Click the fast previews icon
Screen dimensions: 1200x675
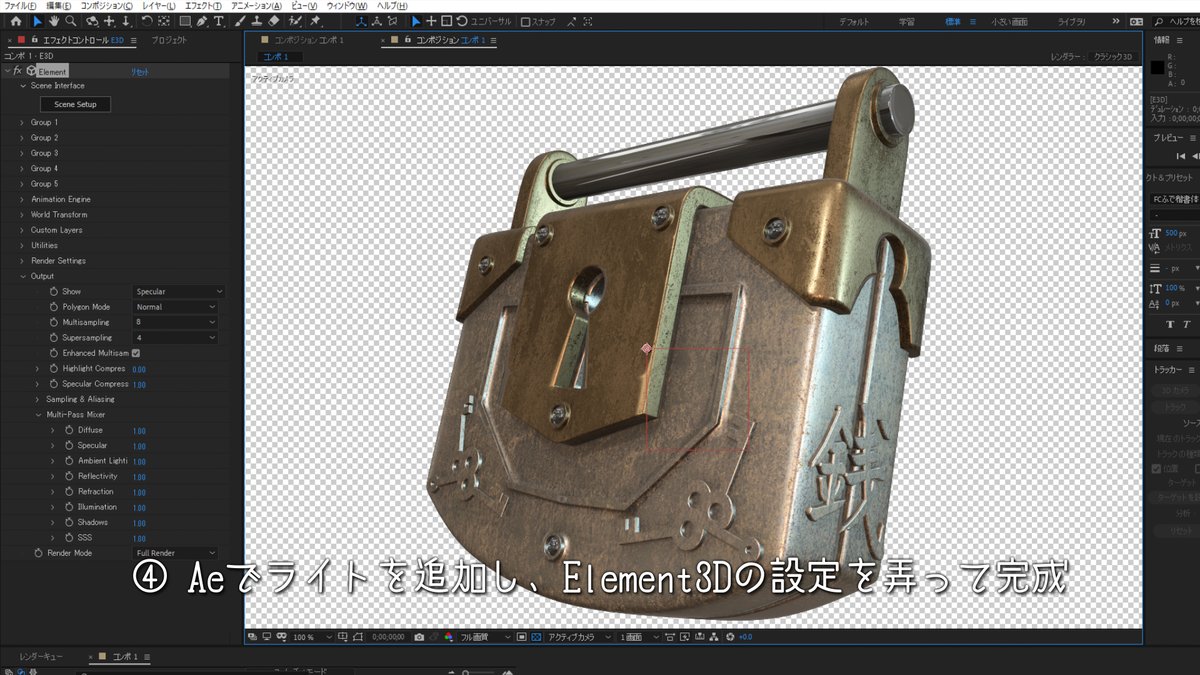pos(685,637)
